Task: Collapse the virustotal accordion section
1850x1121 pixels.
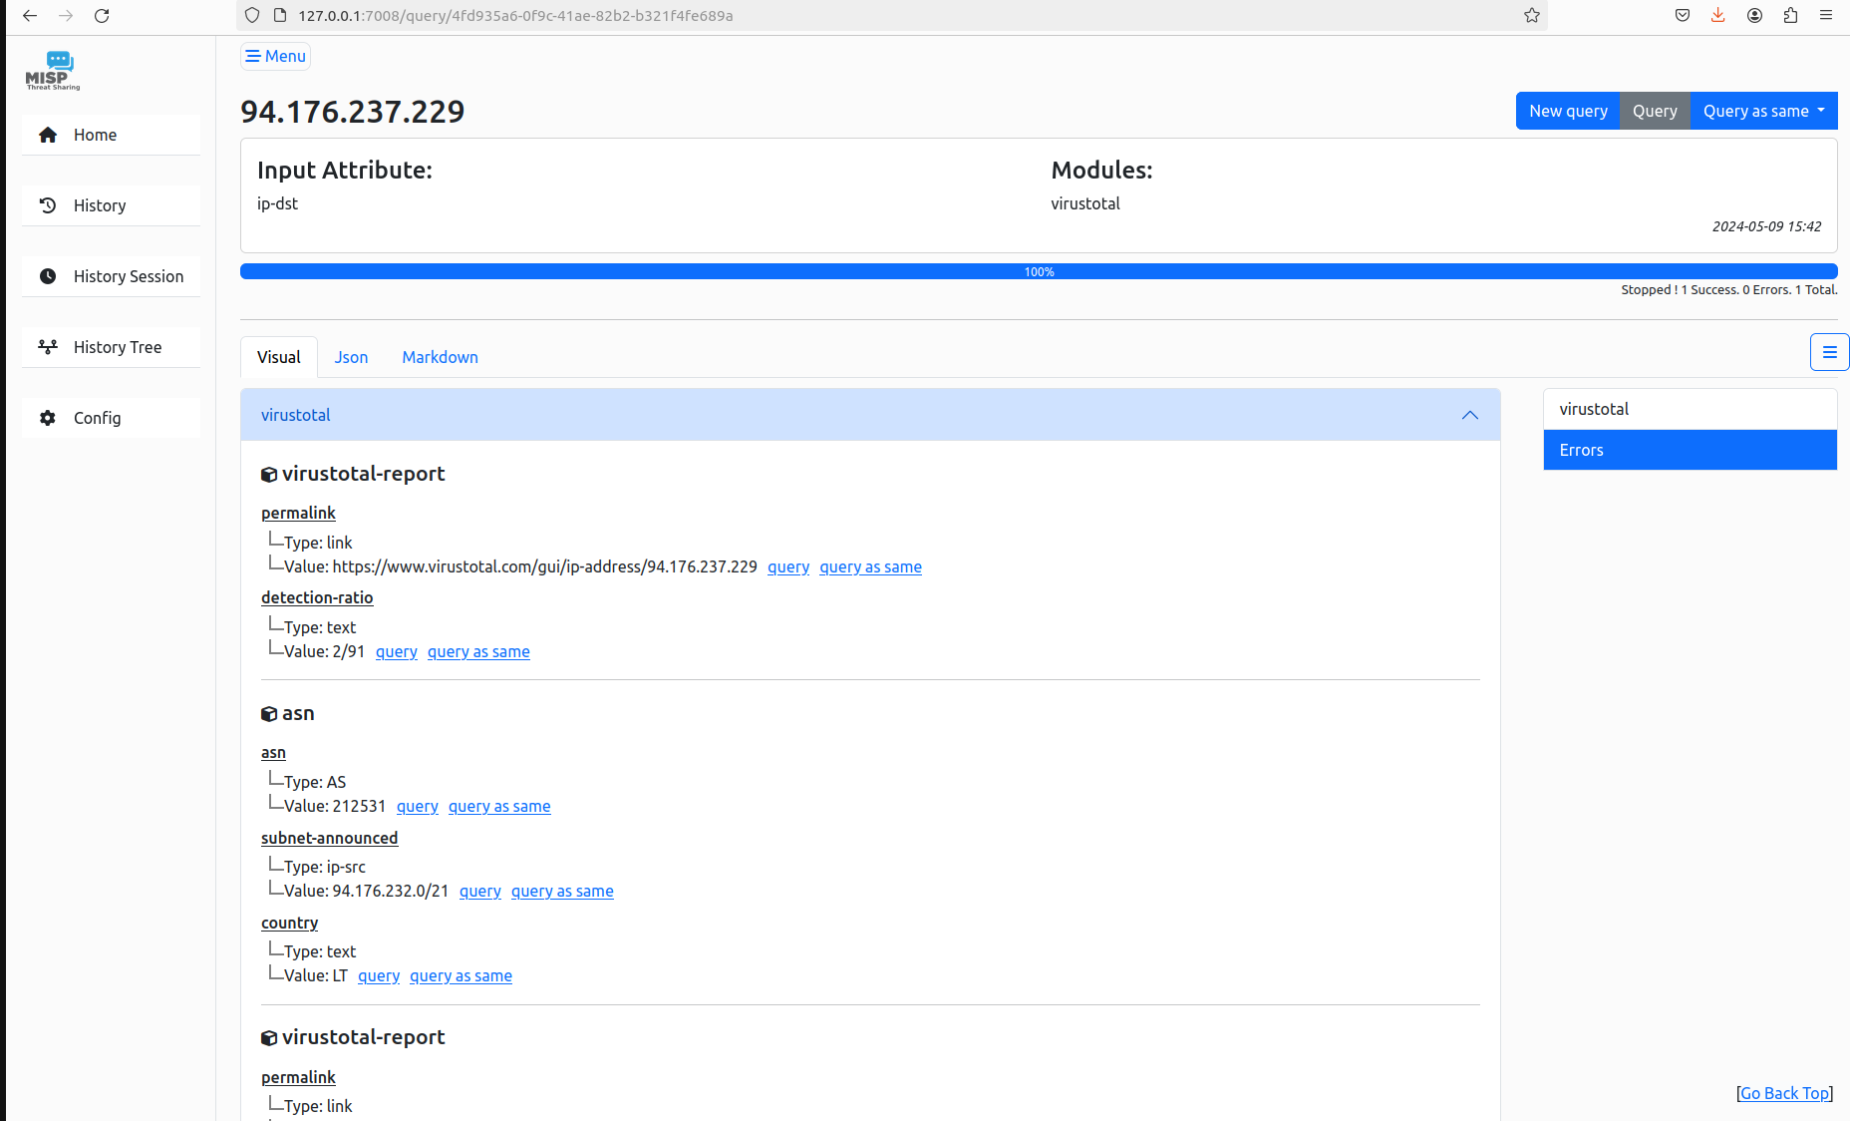Action: [1469, 415]
